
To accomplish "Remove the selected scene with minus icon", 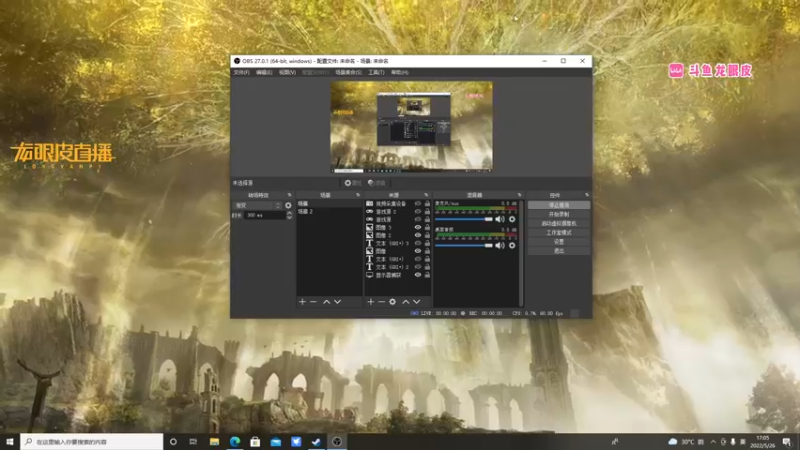I will click(x=313, y=302).
